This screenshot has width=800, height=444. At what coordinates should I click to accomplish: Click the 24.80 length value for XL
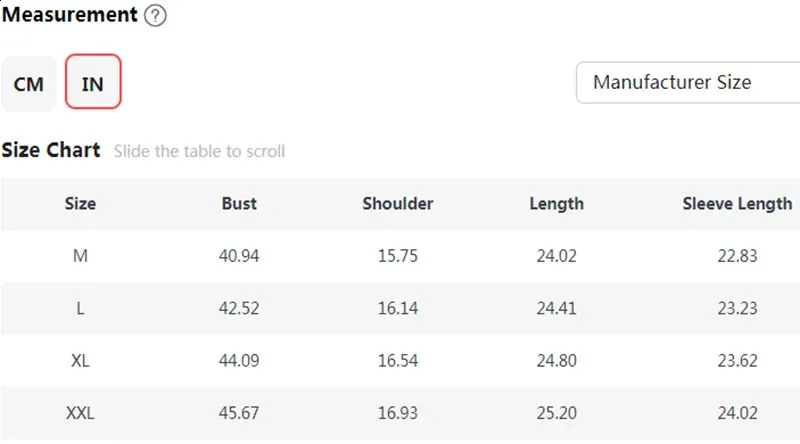pyautogui.click(x=556, y=361)
